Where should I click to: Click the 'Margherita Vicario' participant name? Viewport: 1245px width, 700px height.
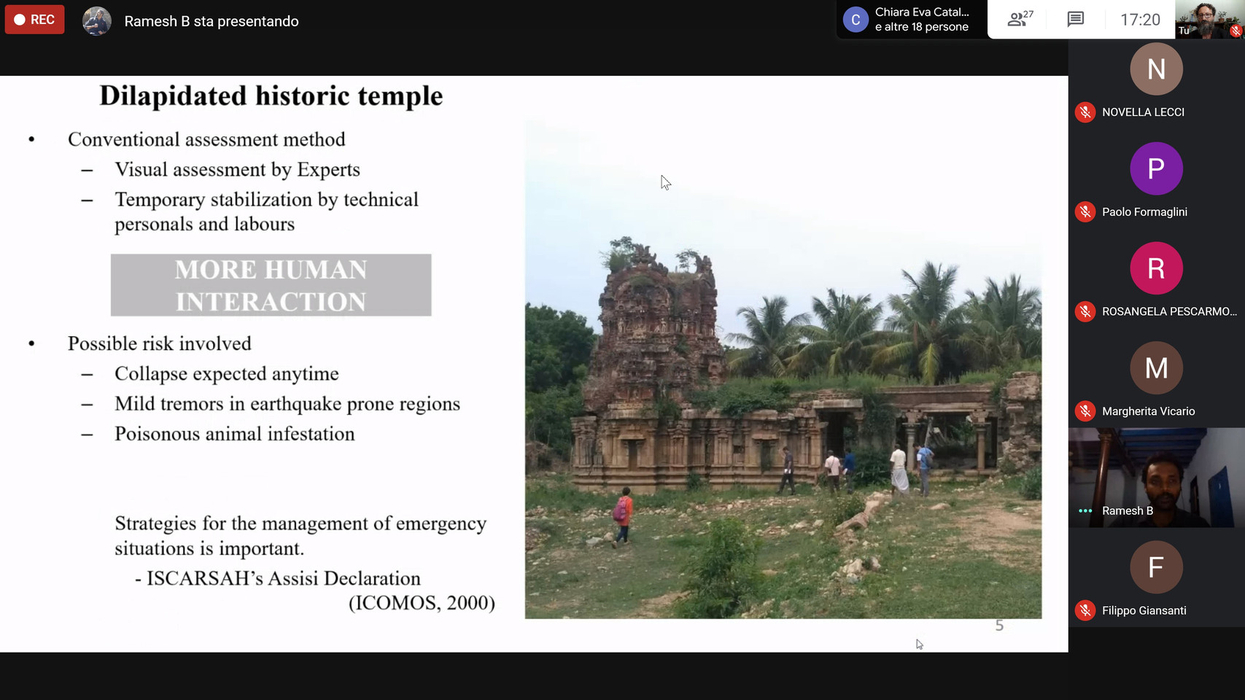(x=1148, y=411)
